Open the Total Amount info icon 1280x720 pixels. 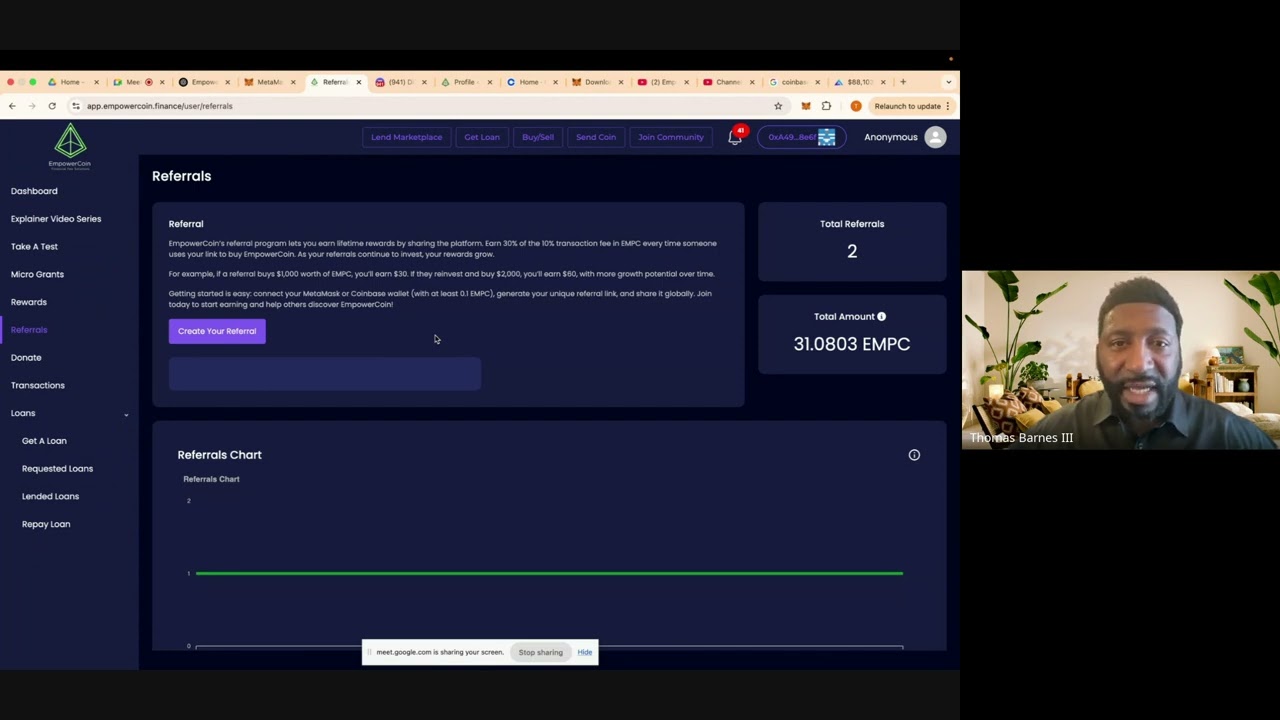click(x=881, y=316)
